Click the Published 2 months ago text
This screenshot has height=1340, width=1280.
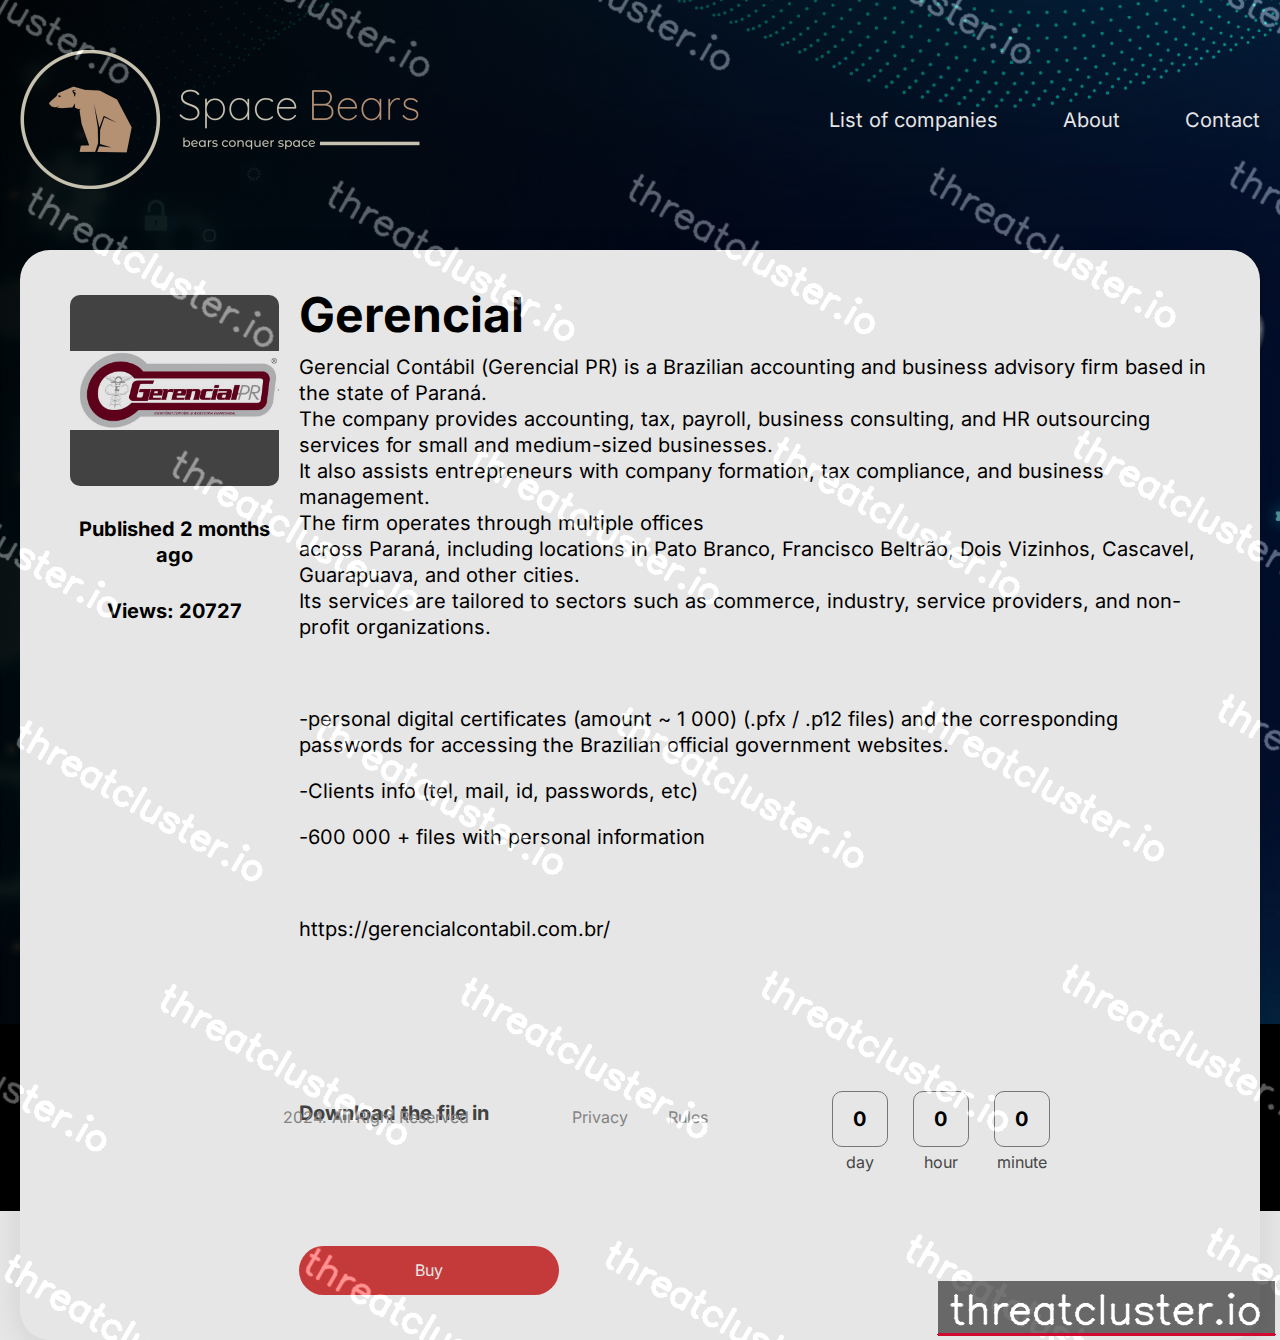[x=174, y=542]
